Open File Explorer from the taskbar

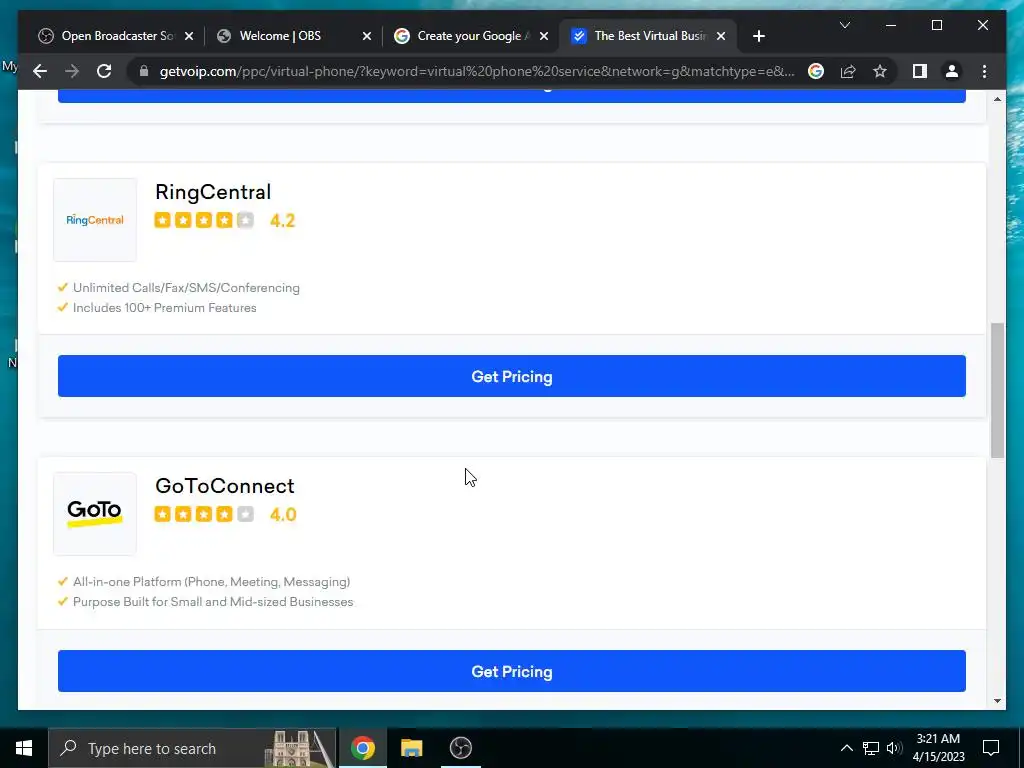click(411, 748)
